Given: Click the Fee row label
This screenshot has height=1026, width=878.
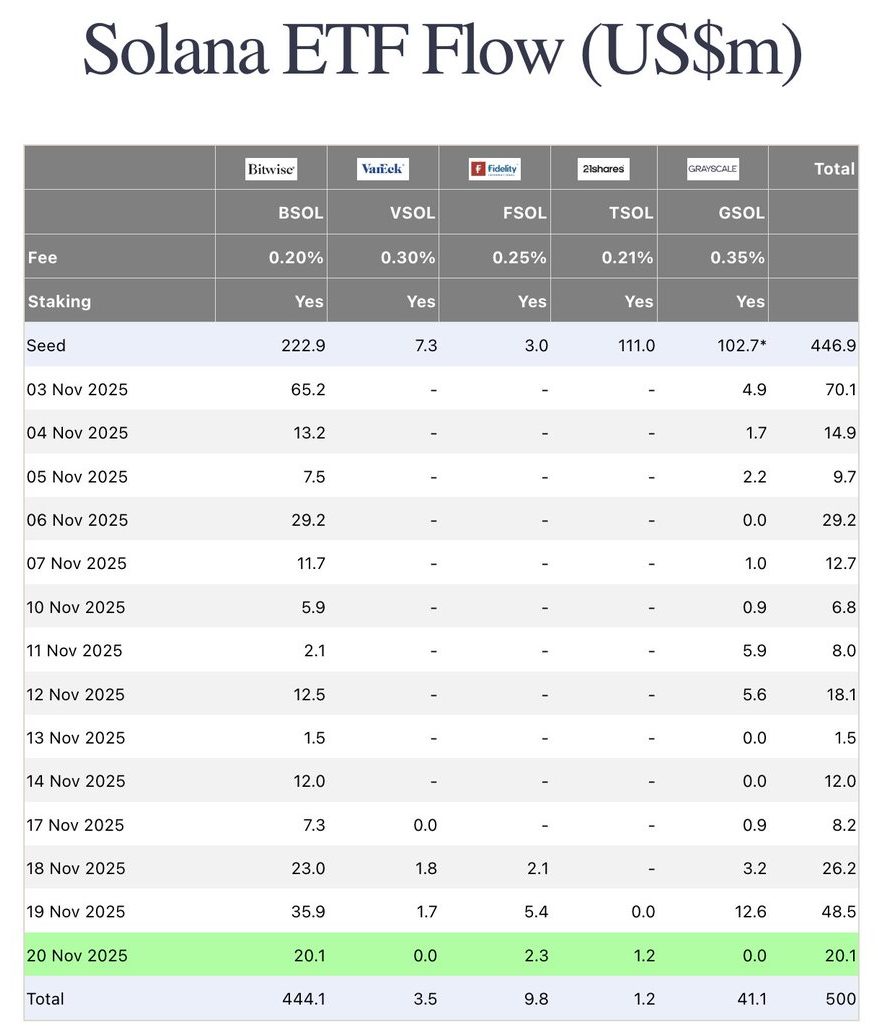Looking at the screenshot, I should pyautogui.click(x=43, y=257).
